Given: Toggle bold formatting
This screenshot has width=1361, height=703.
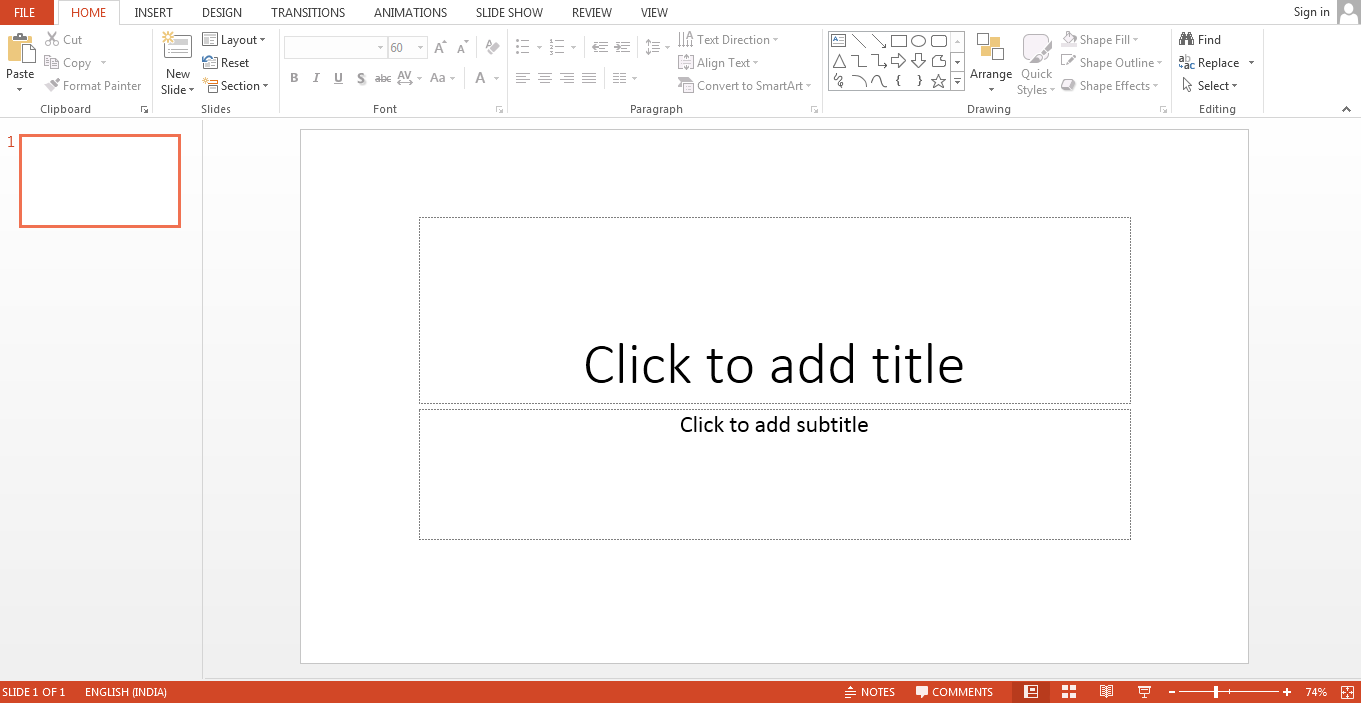Looking at the screenshot, I should [x=294, y=78].
